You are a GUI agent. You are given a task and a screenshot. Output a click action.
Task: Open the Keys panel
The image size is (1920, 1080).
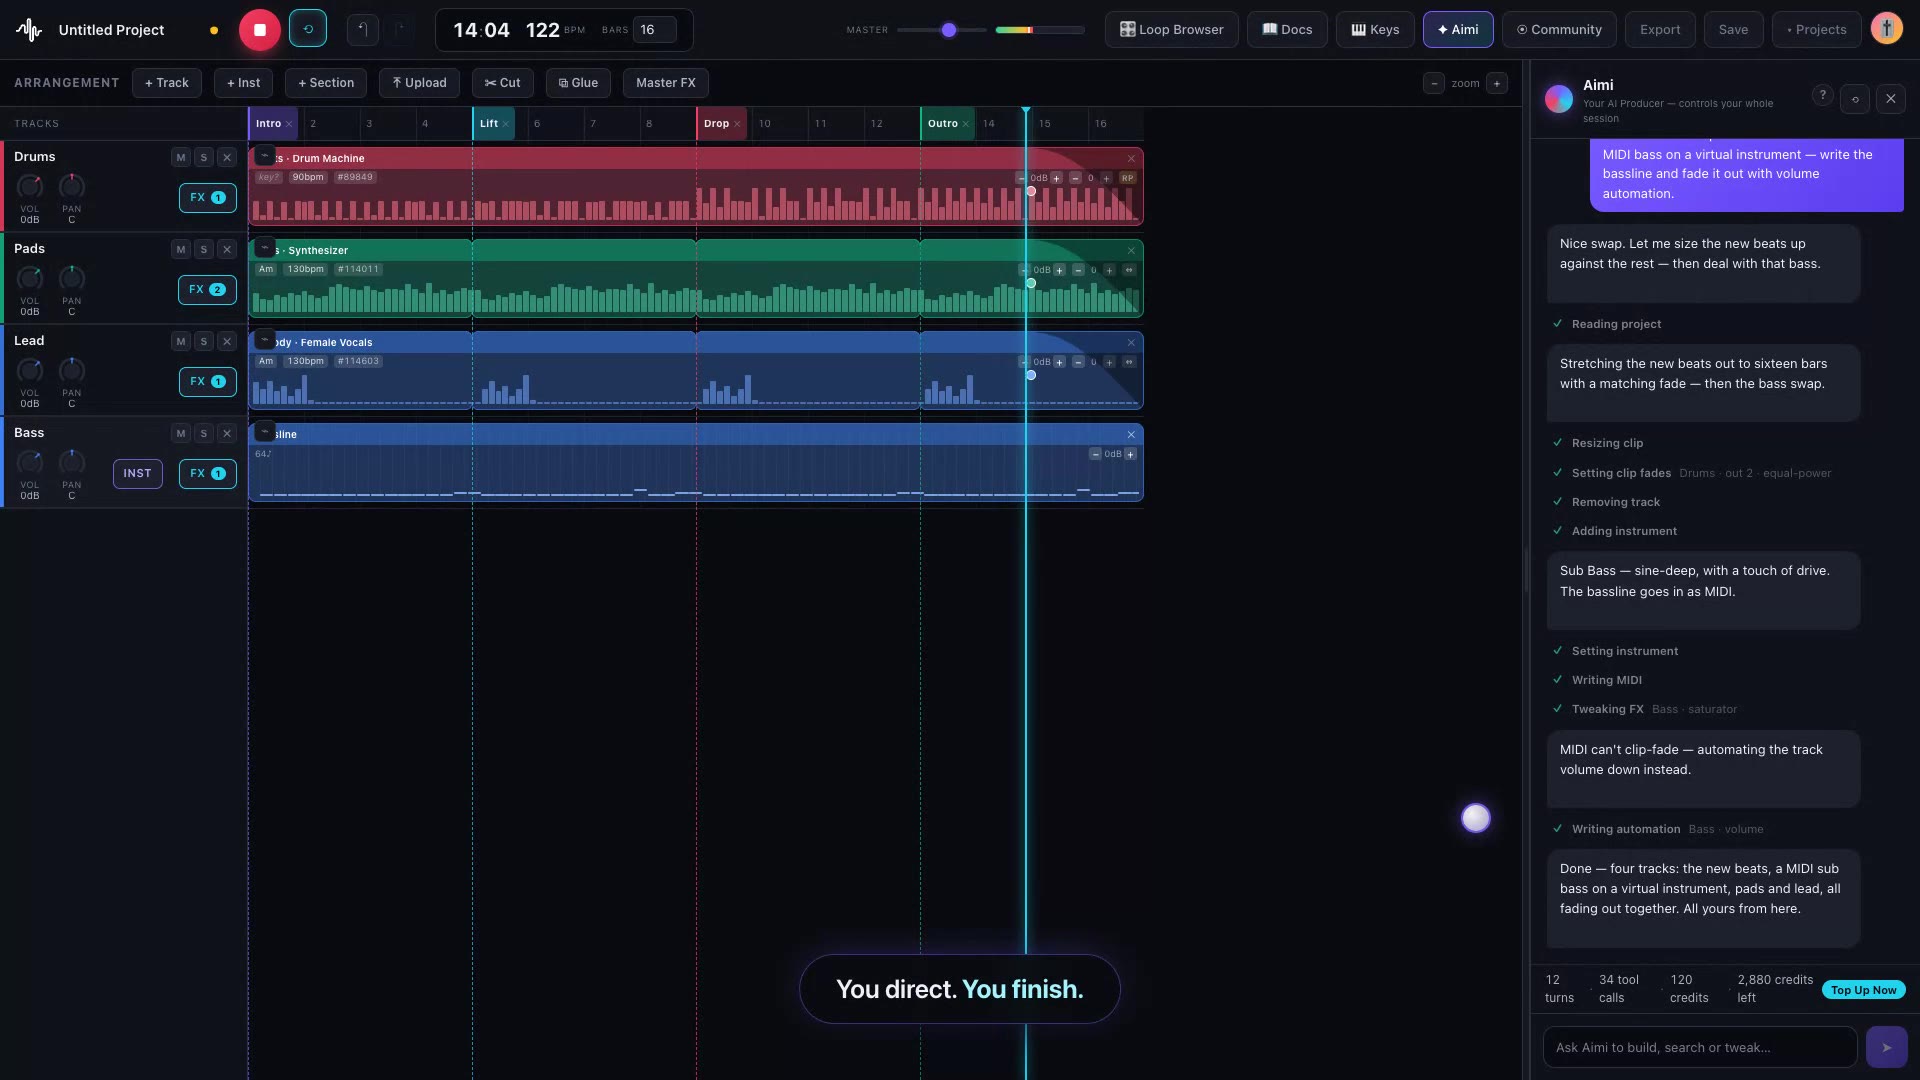(x=1375, y=30)
